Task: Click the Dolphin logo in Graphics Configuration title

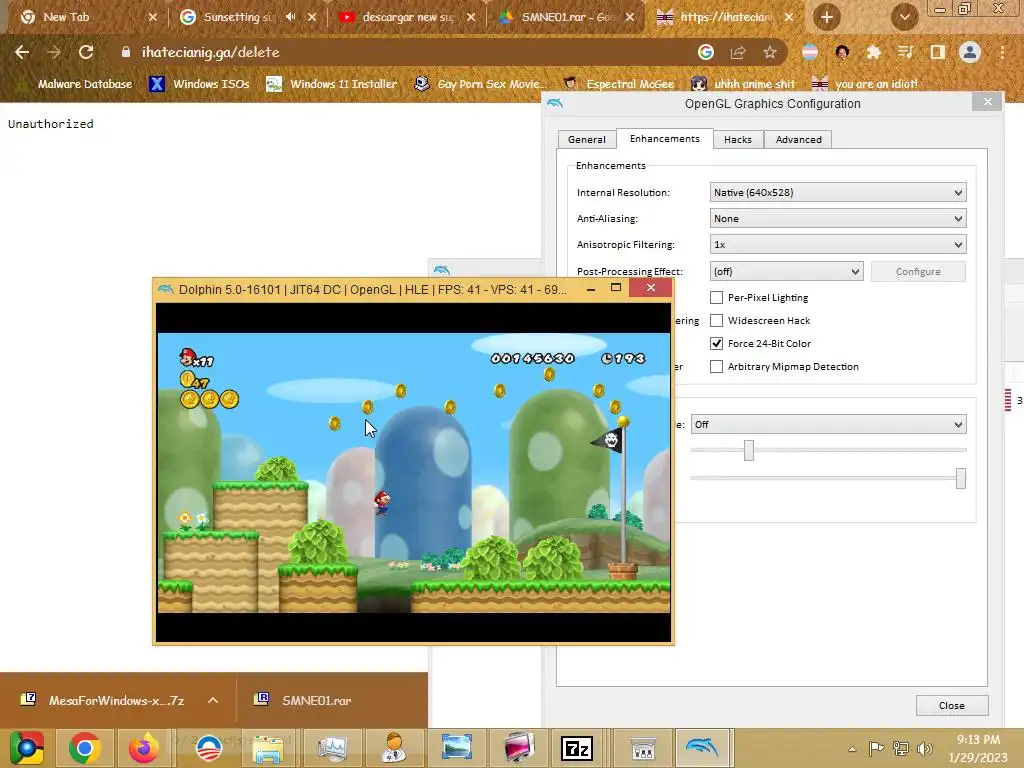Action: click(x=555, y=103)
